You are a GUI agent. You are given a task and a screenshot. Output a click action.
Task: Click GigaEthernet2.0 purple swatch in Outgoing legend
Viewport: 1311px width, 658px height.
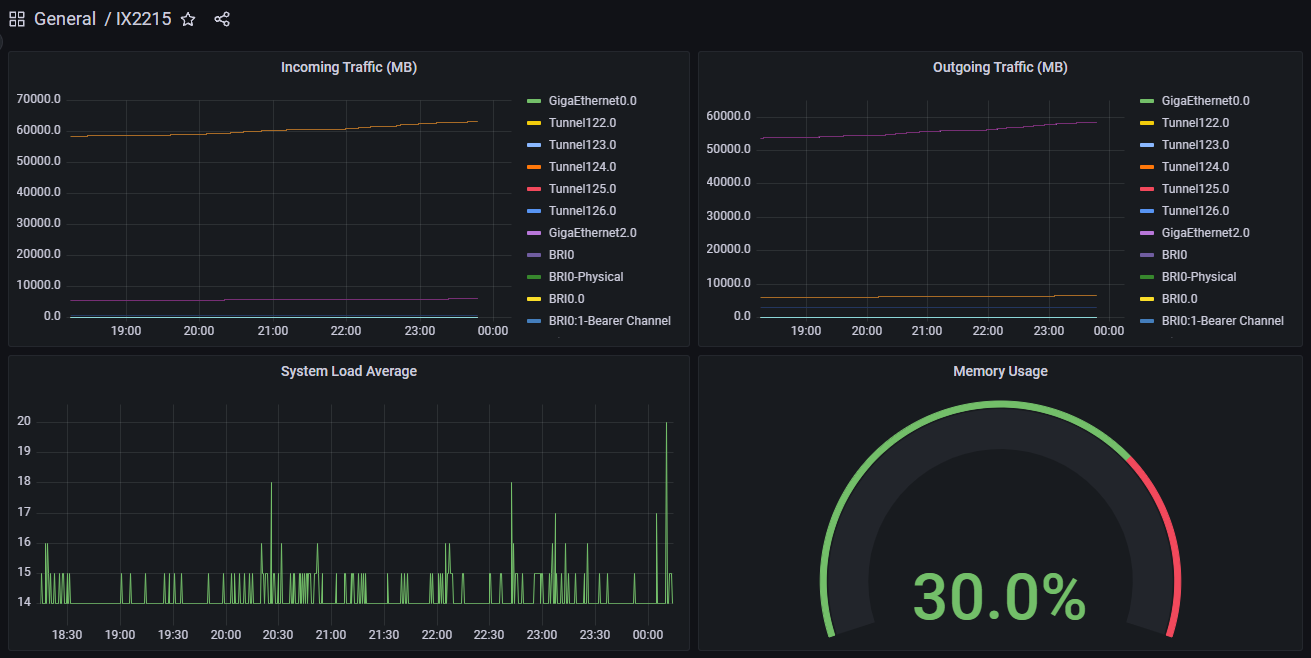(x=1146, y=233)
